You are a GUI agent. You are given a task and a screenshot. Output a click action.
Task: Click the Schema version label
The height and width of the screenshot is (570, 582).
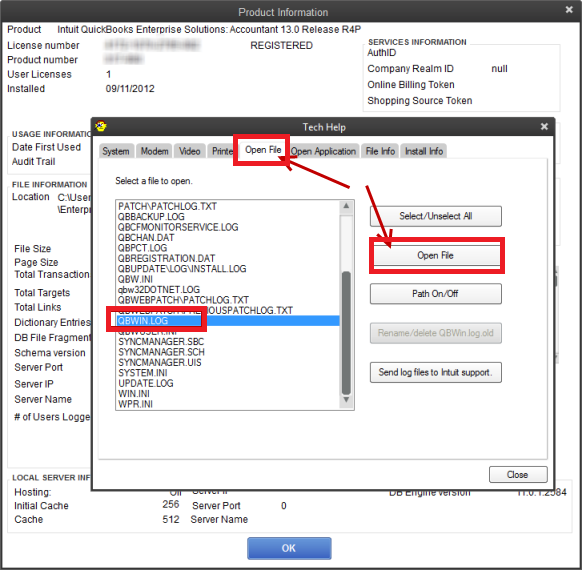click(50, 353)
